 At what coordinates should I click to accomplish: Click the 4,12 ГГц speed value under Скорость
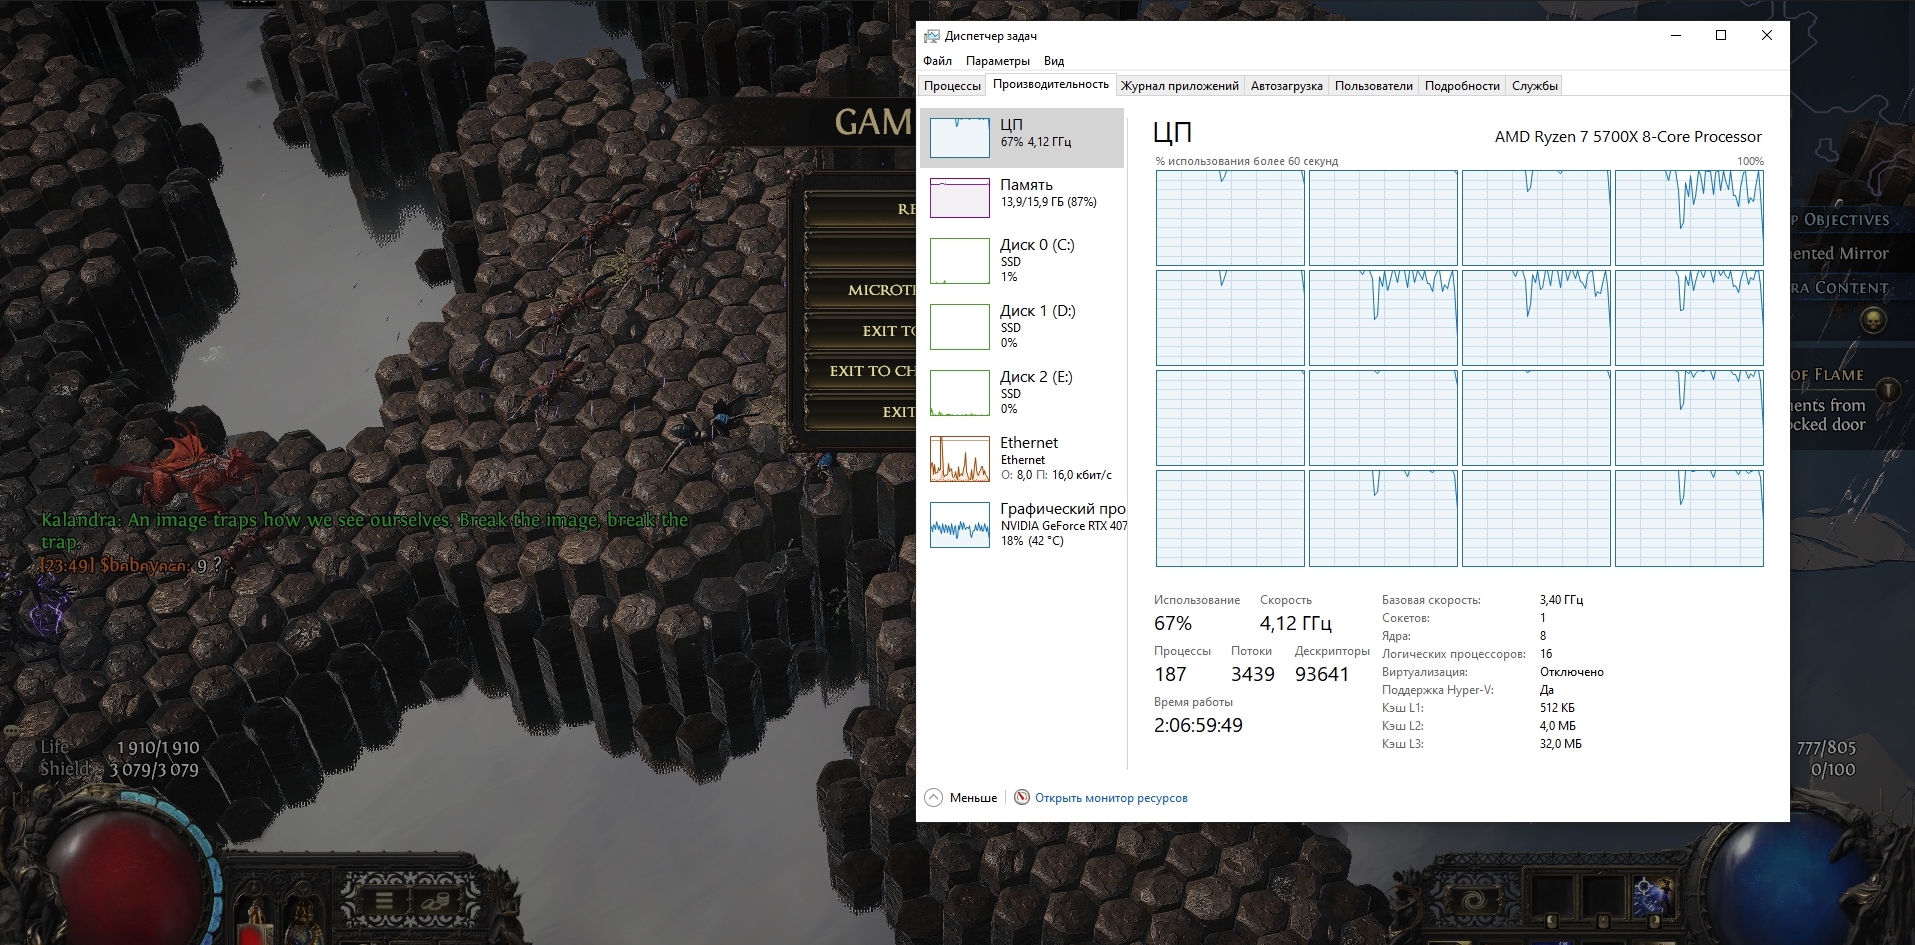pos(1295,623)
